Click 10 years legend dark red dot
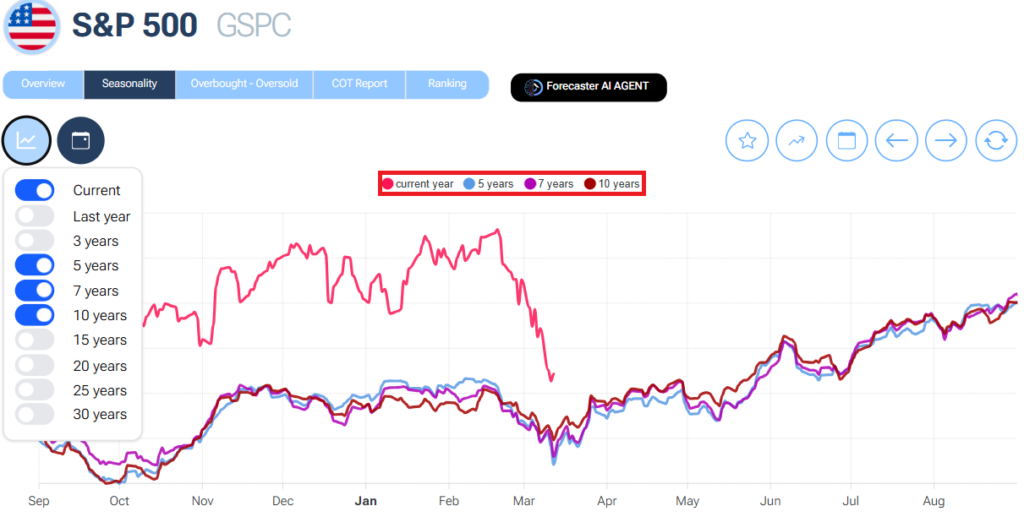Viewport: 1024px width, 517px height. tap(590, 184)
